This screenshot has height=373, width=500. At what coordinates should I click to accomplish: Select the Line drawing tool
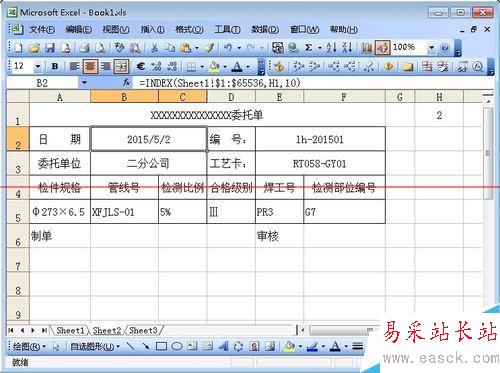point(131,346)
